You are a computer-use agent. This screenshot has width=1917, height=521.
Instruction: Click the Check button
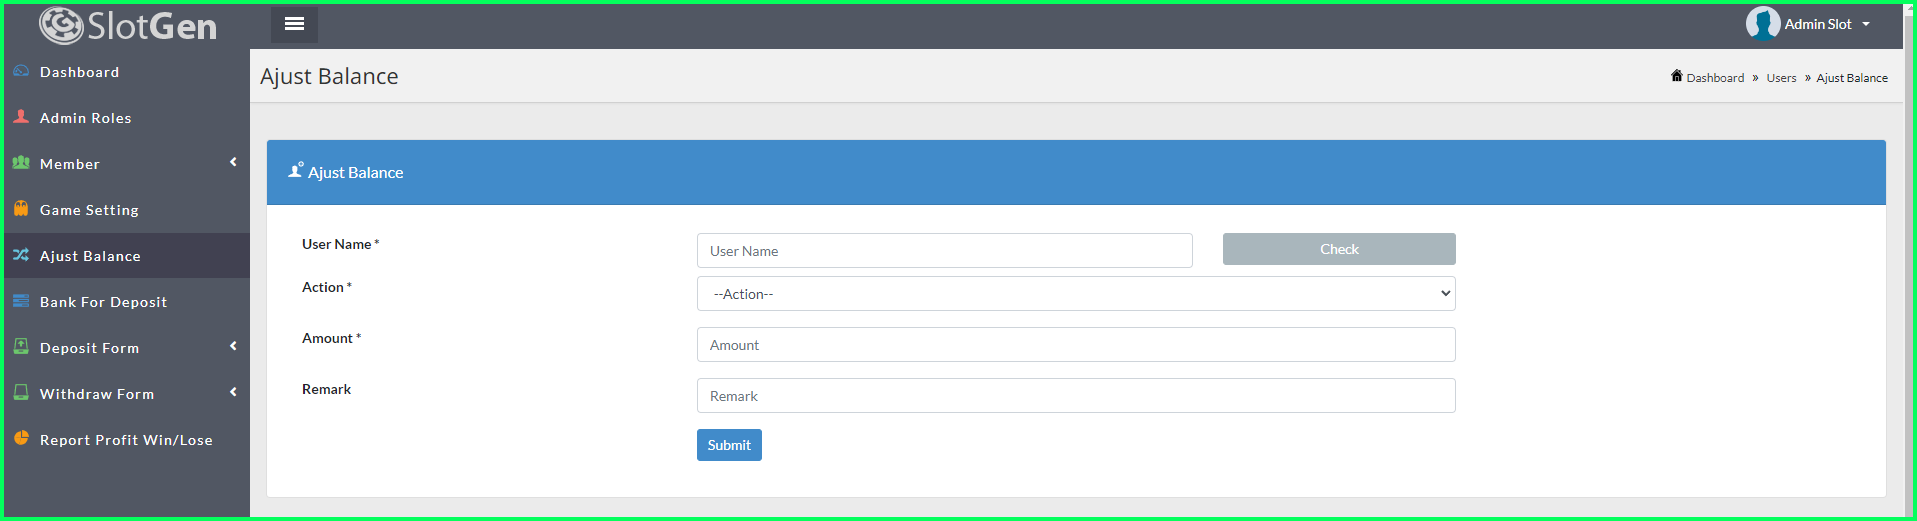tap(1339, 249)
